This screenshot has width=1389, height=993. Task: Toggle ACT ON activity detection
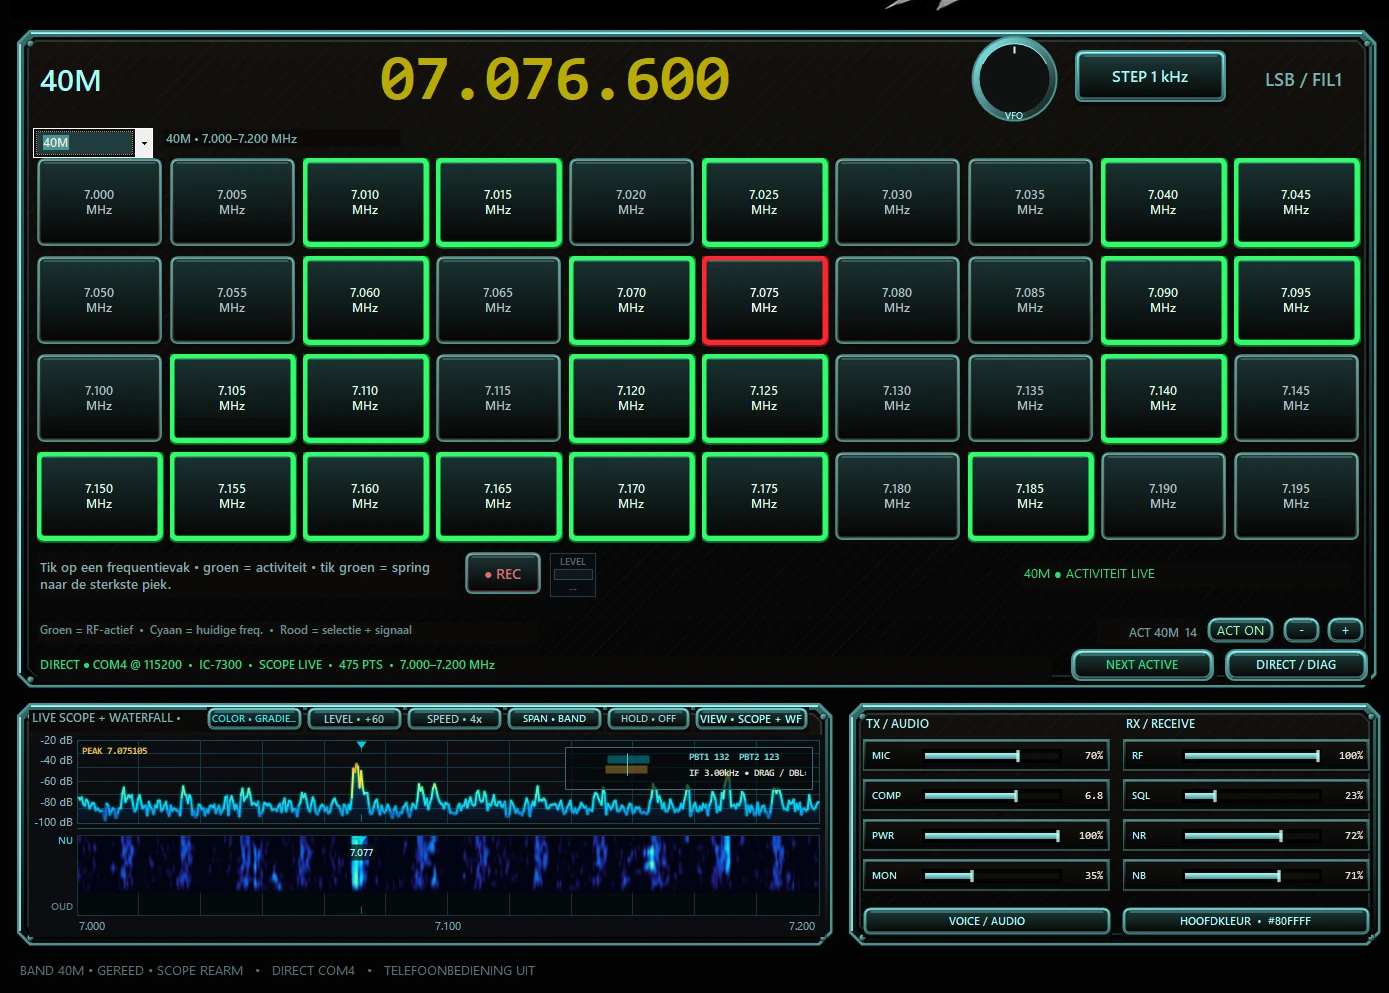(1240, 631)
